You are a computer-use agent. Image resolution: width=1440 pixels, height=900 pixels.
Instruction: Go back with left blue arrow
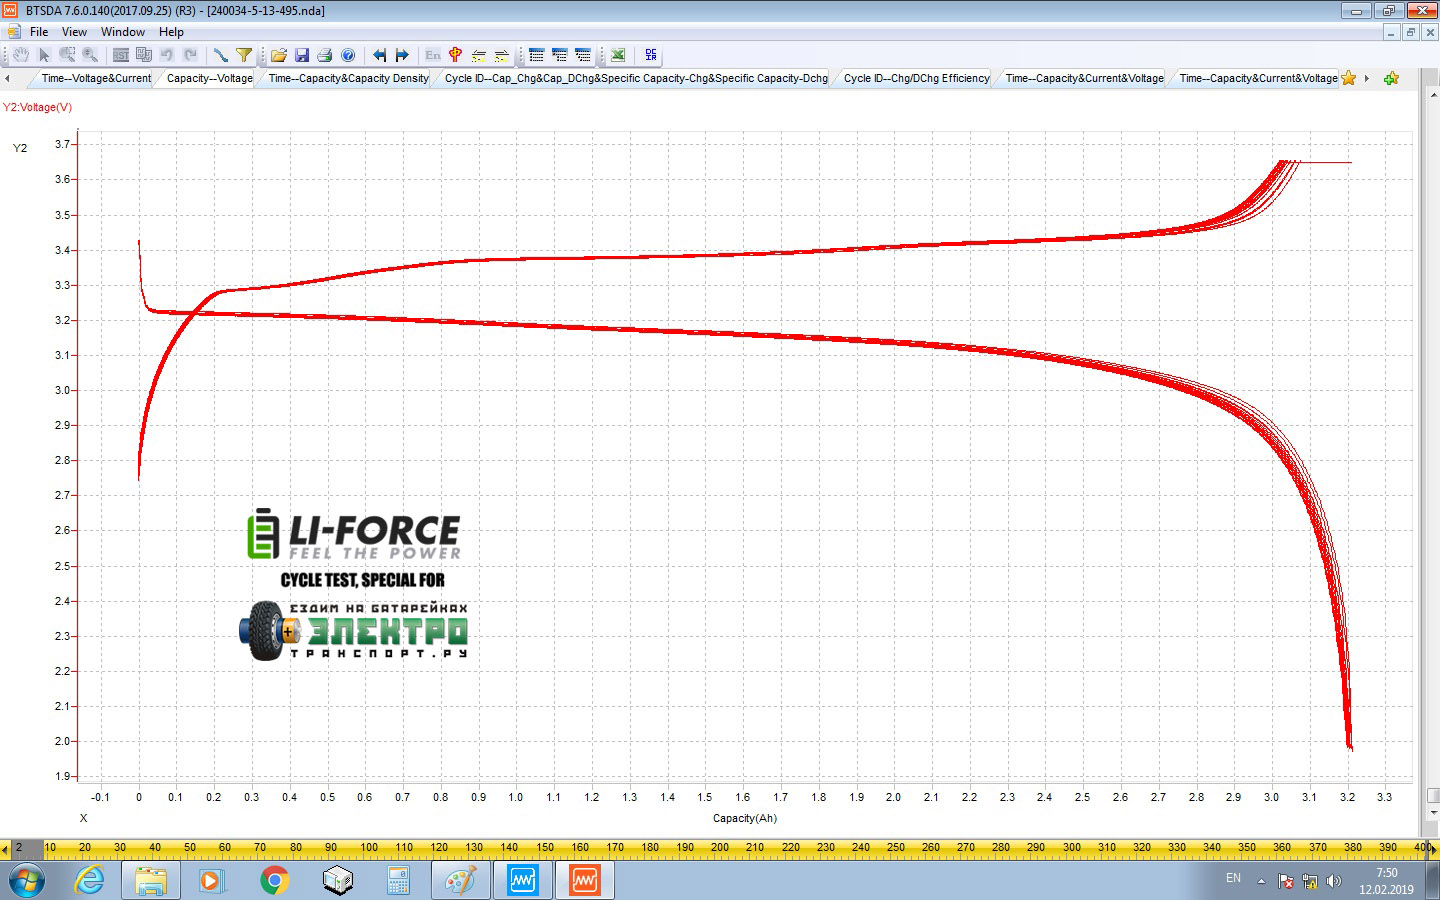point(379,55)
